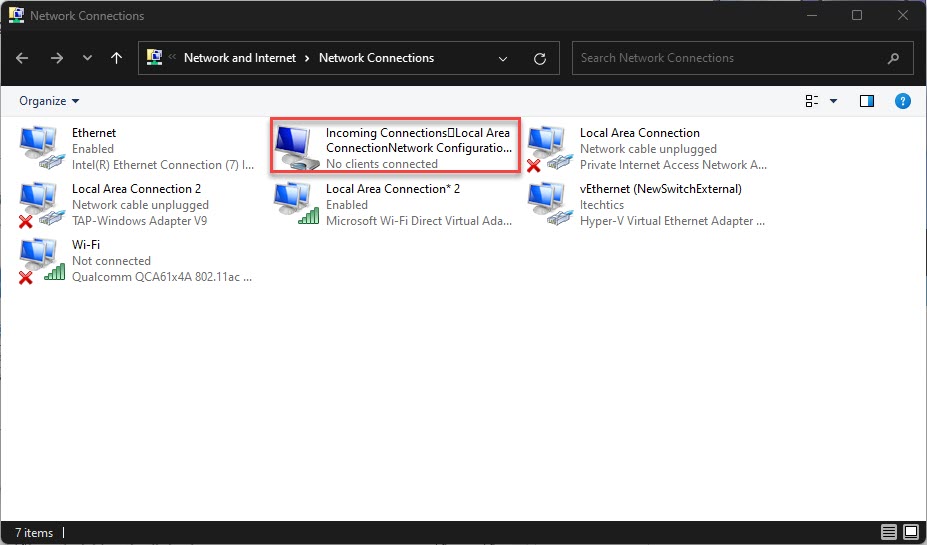Click the Incoming Connections name text

tap(419, 140)
